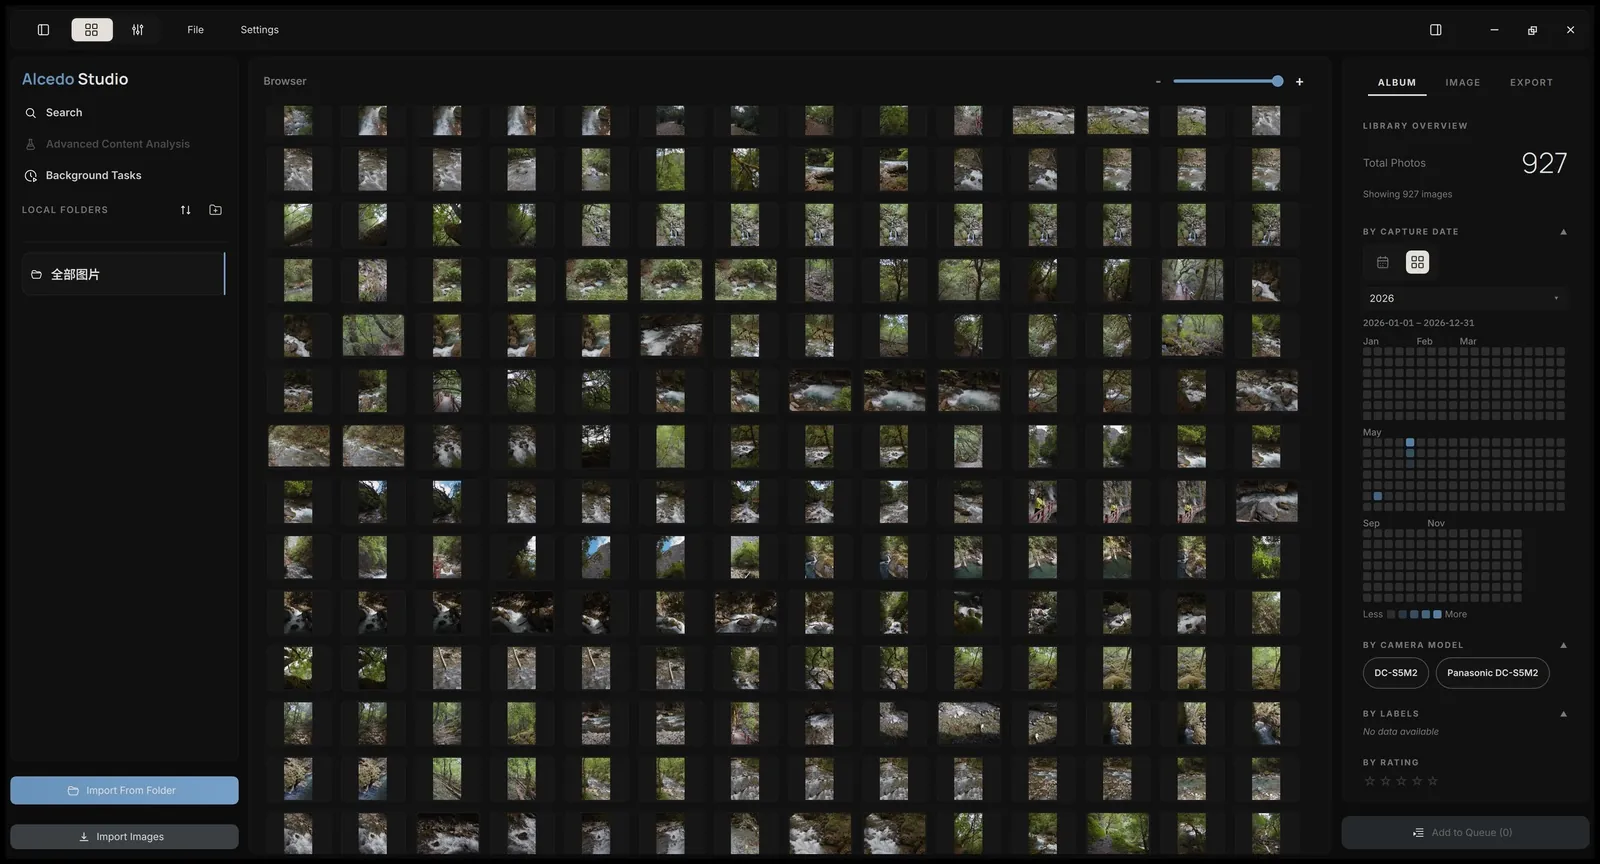1600x864 pixels.
Task: Collapse the By Labels section
Action: pyautogui.click(x=1563, y=714)
